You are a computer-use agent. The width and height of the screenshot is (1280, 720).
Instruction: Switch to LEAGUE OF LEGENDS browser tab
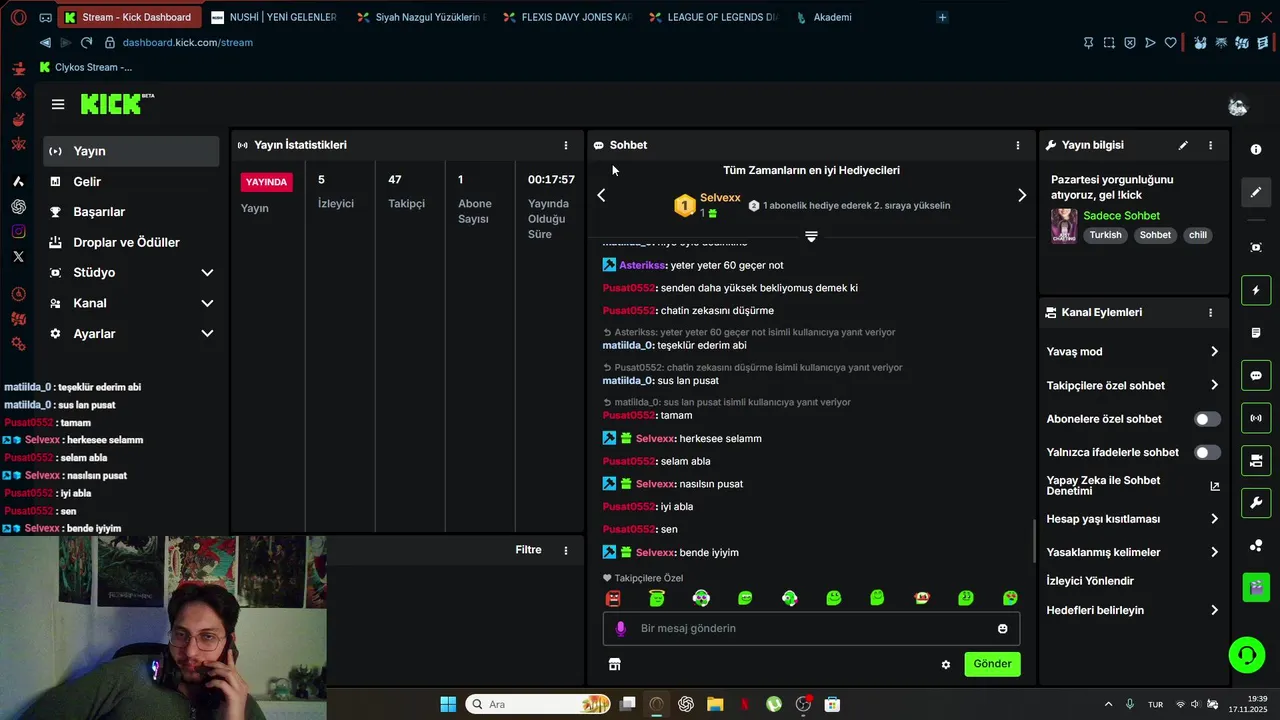(713, 17)
